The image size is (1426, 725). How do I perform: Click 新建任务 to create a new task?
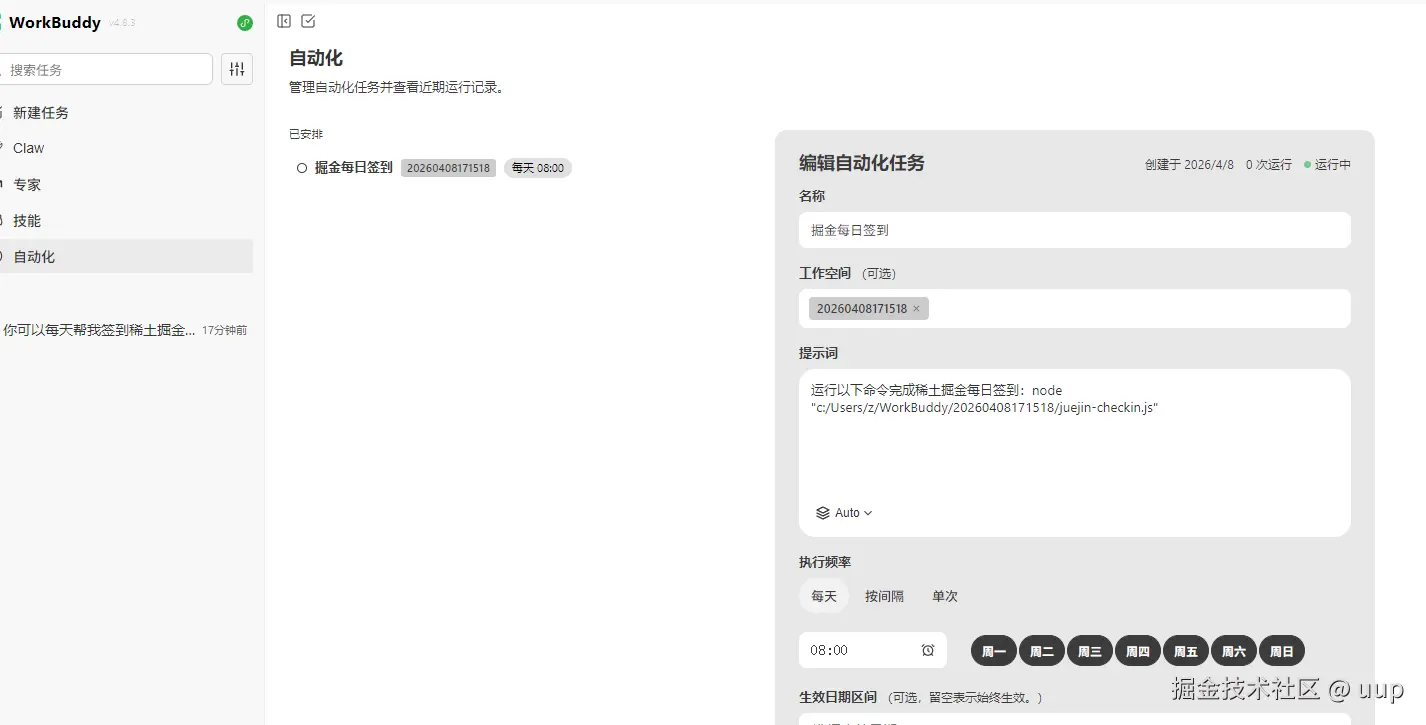(x=41, y=112)
